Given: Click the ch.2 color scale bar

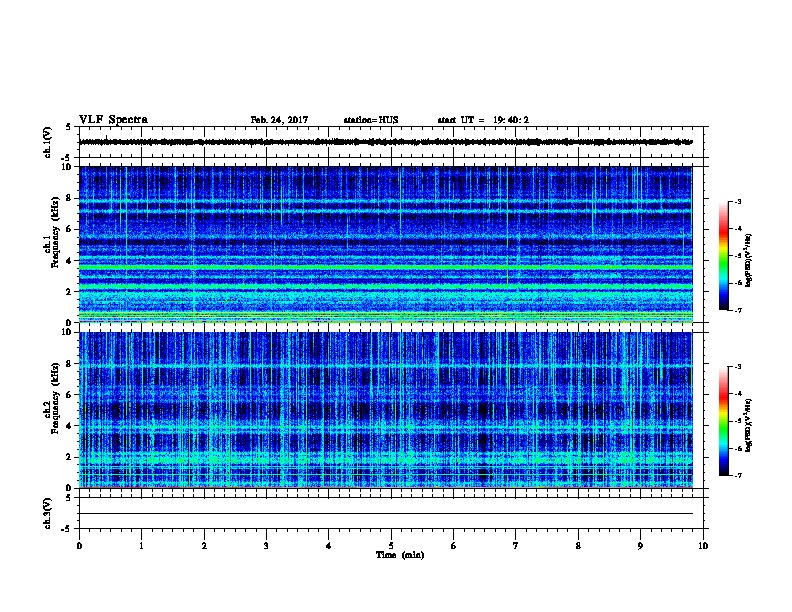Looking at the screenshot, I should coord(724,421).
